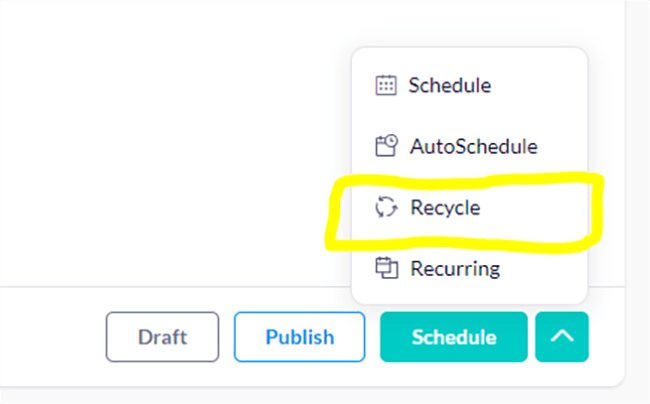
Task: Click the Draft label in the bottom bar
Action: click(x=162, y=337)
